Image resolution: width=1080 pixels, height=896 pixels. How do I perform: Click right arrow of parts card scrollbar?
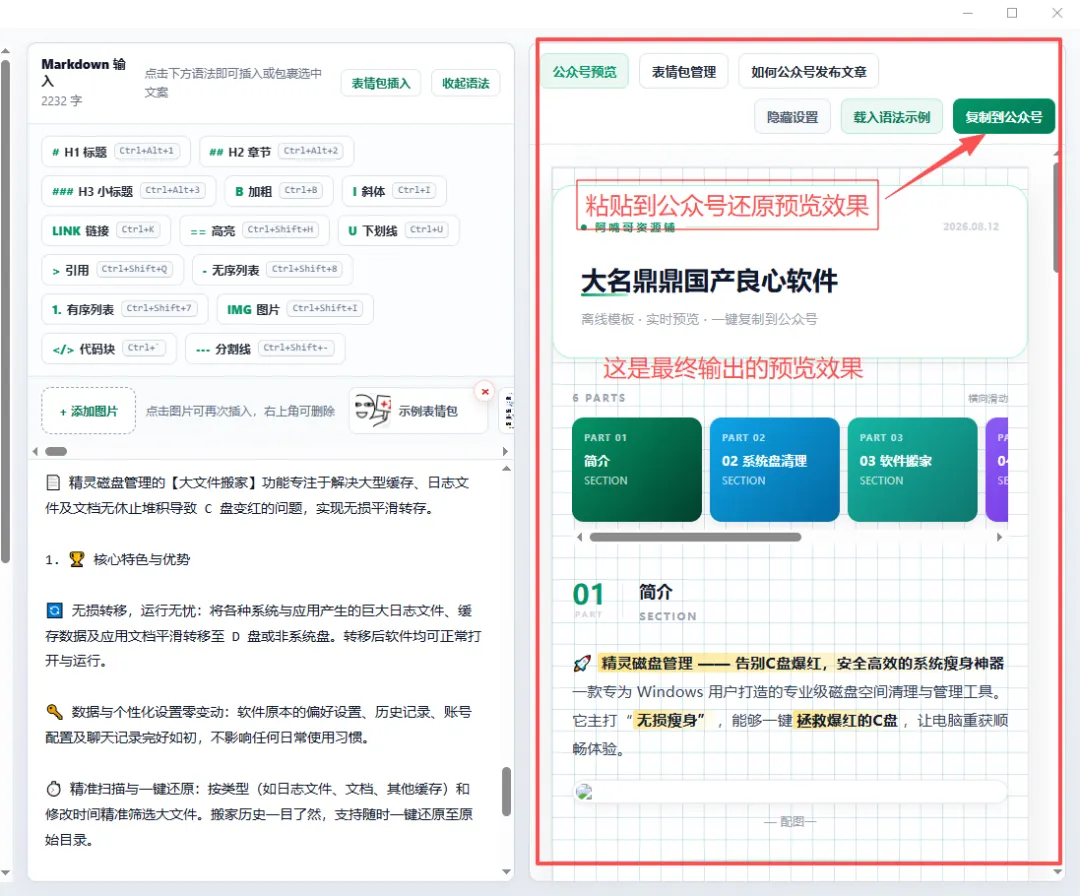[999, 537]
